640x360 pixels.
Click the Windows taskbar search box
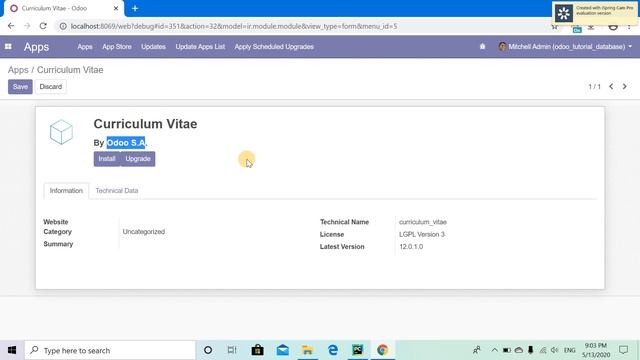[110, 350]
